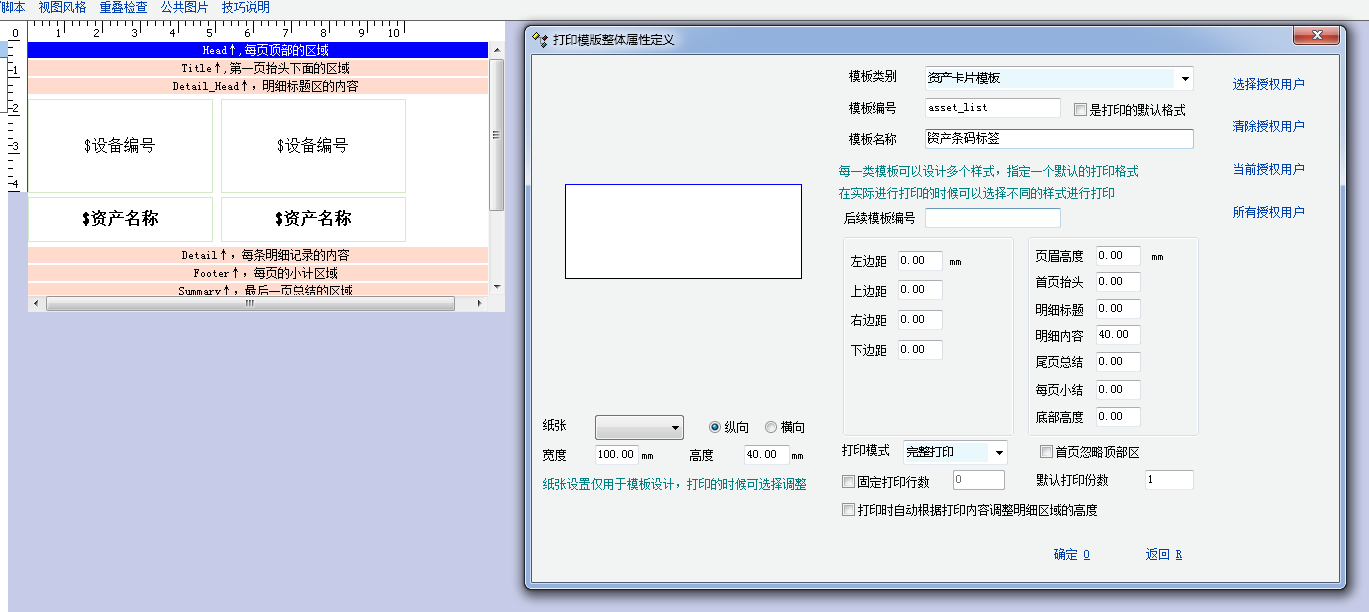Check 打印时自动根据打印内容调整明细区域的高度

point(849,510)
